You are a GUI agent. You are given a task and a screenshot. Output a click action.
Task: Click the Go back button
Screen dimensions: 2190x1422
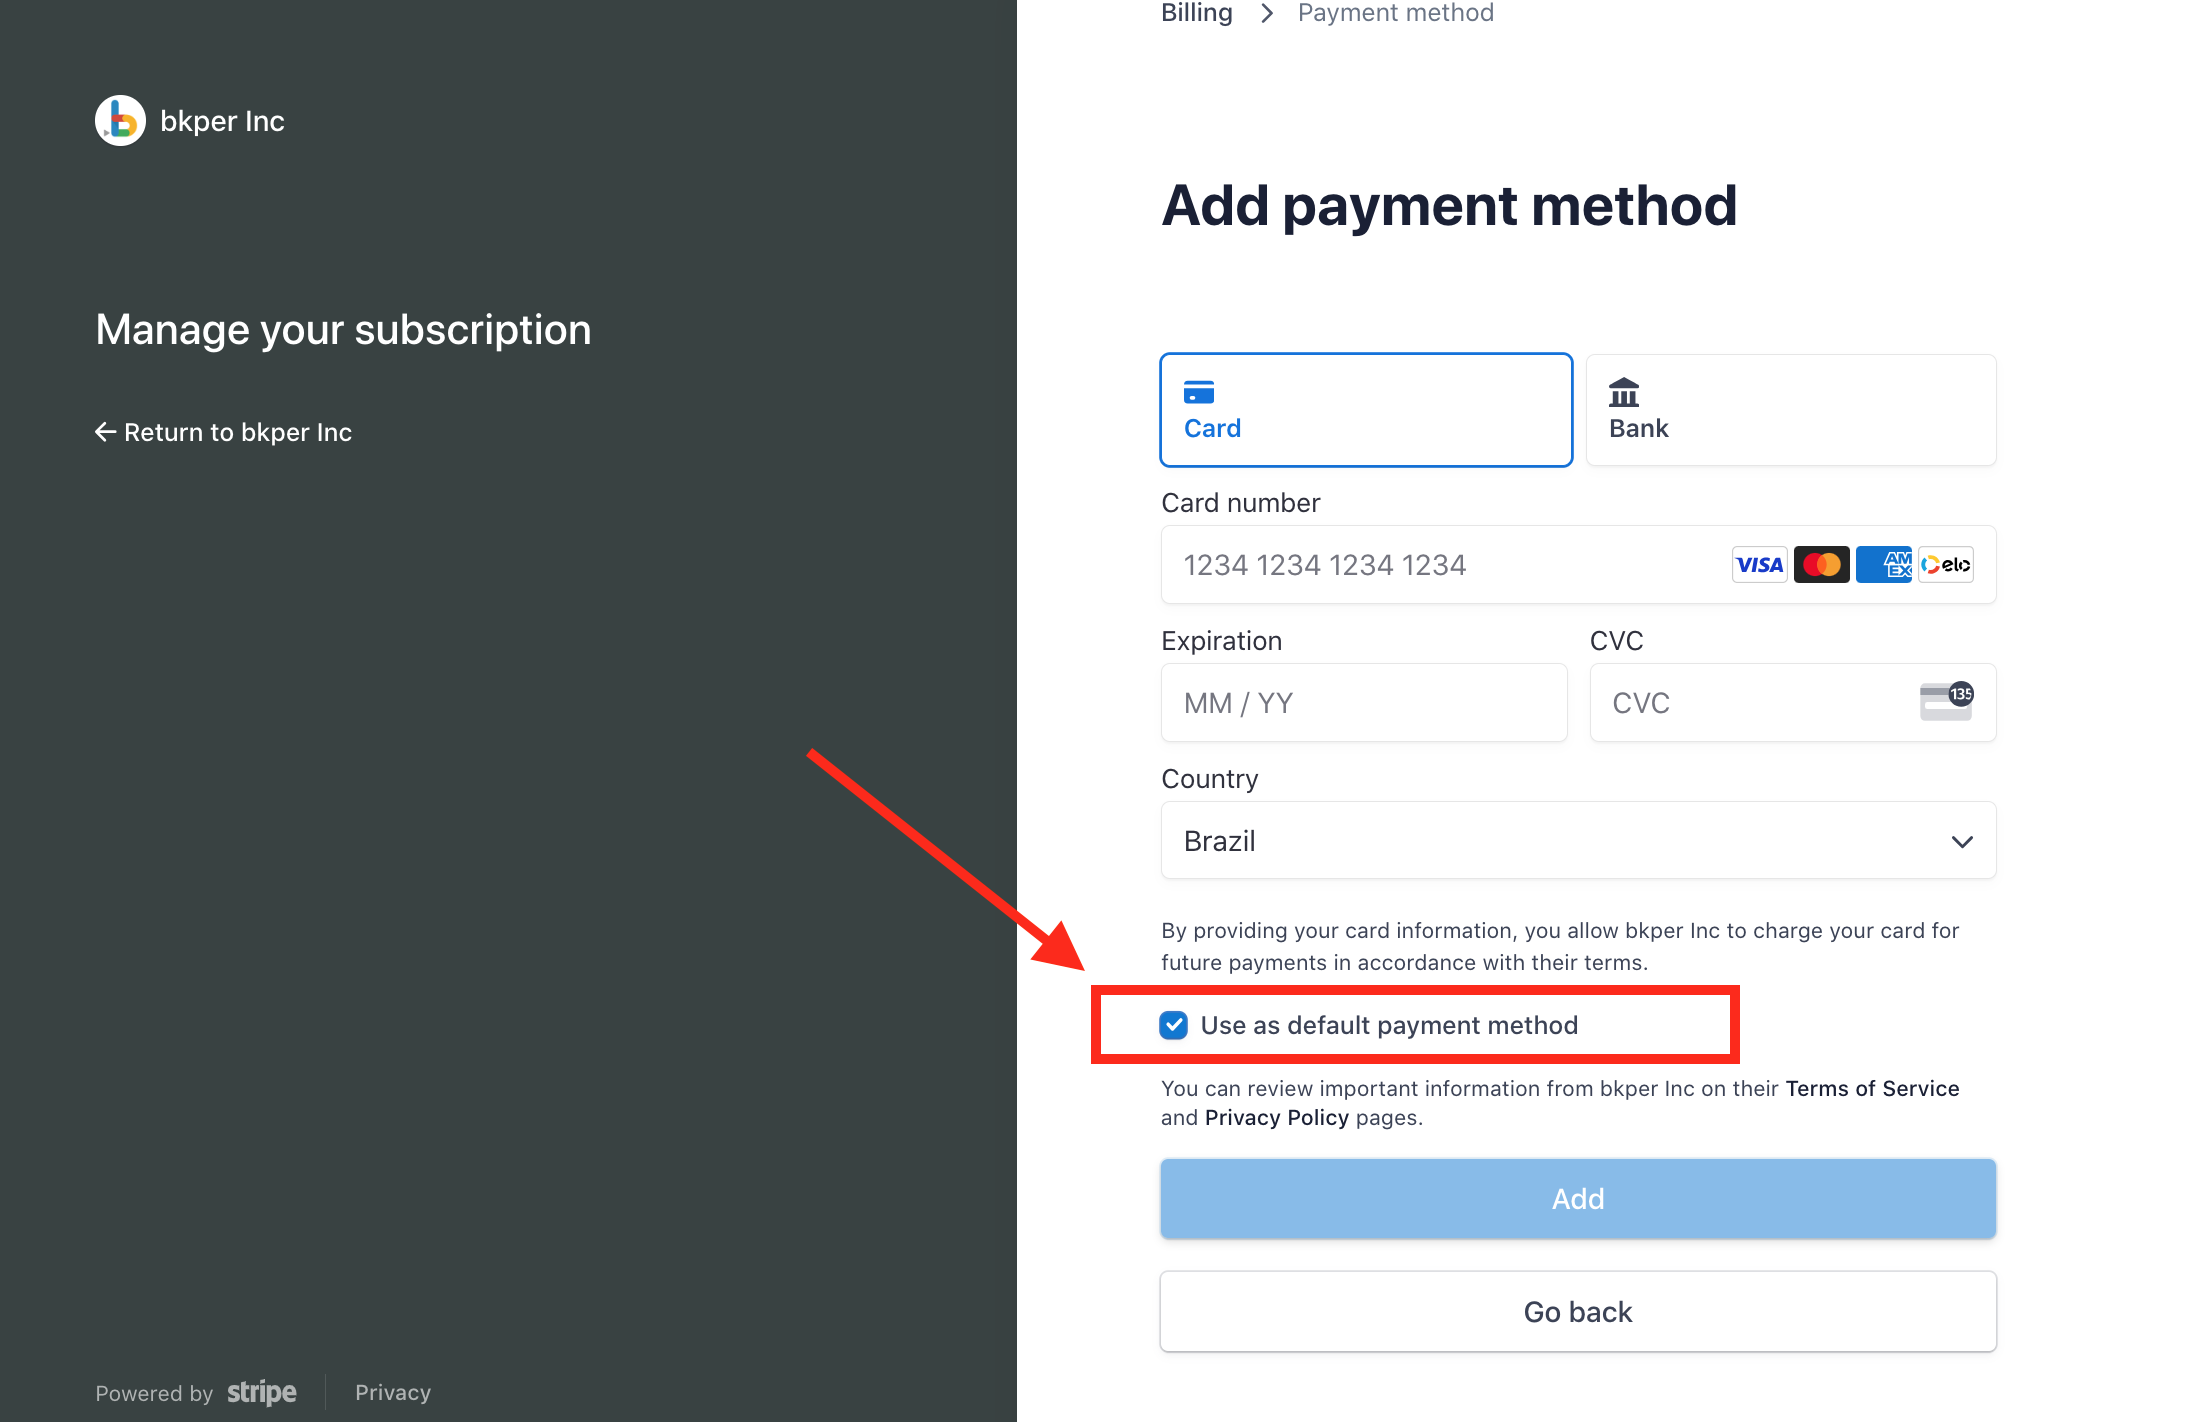click(x=1577, y=1311)
